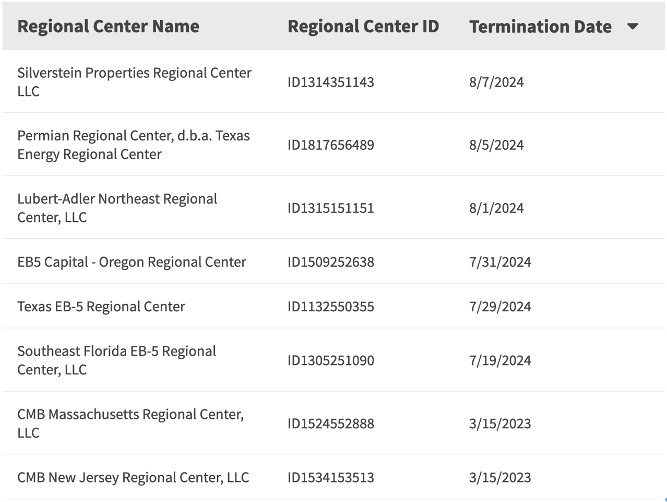Select the ID1817656489 cell

tap(331, 145)
